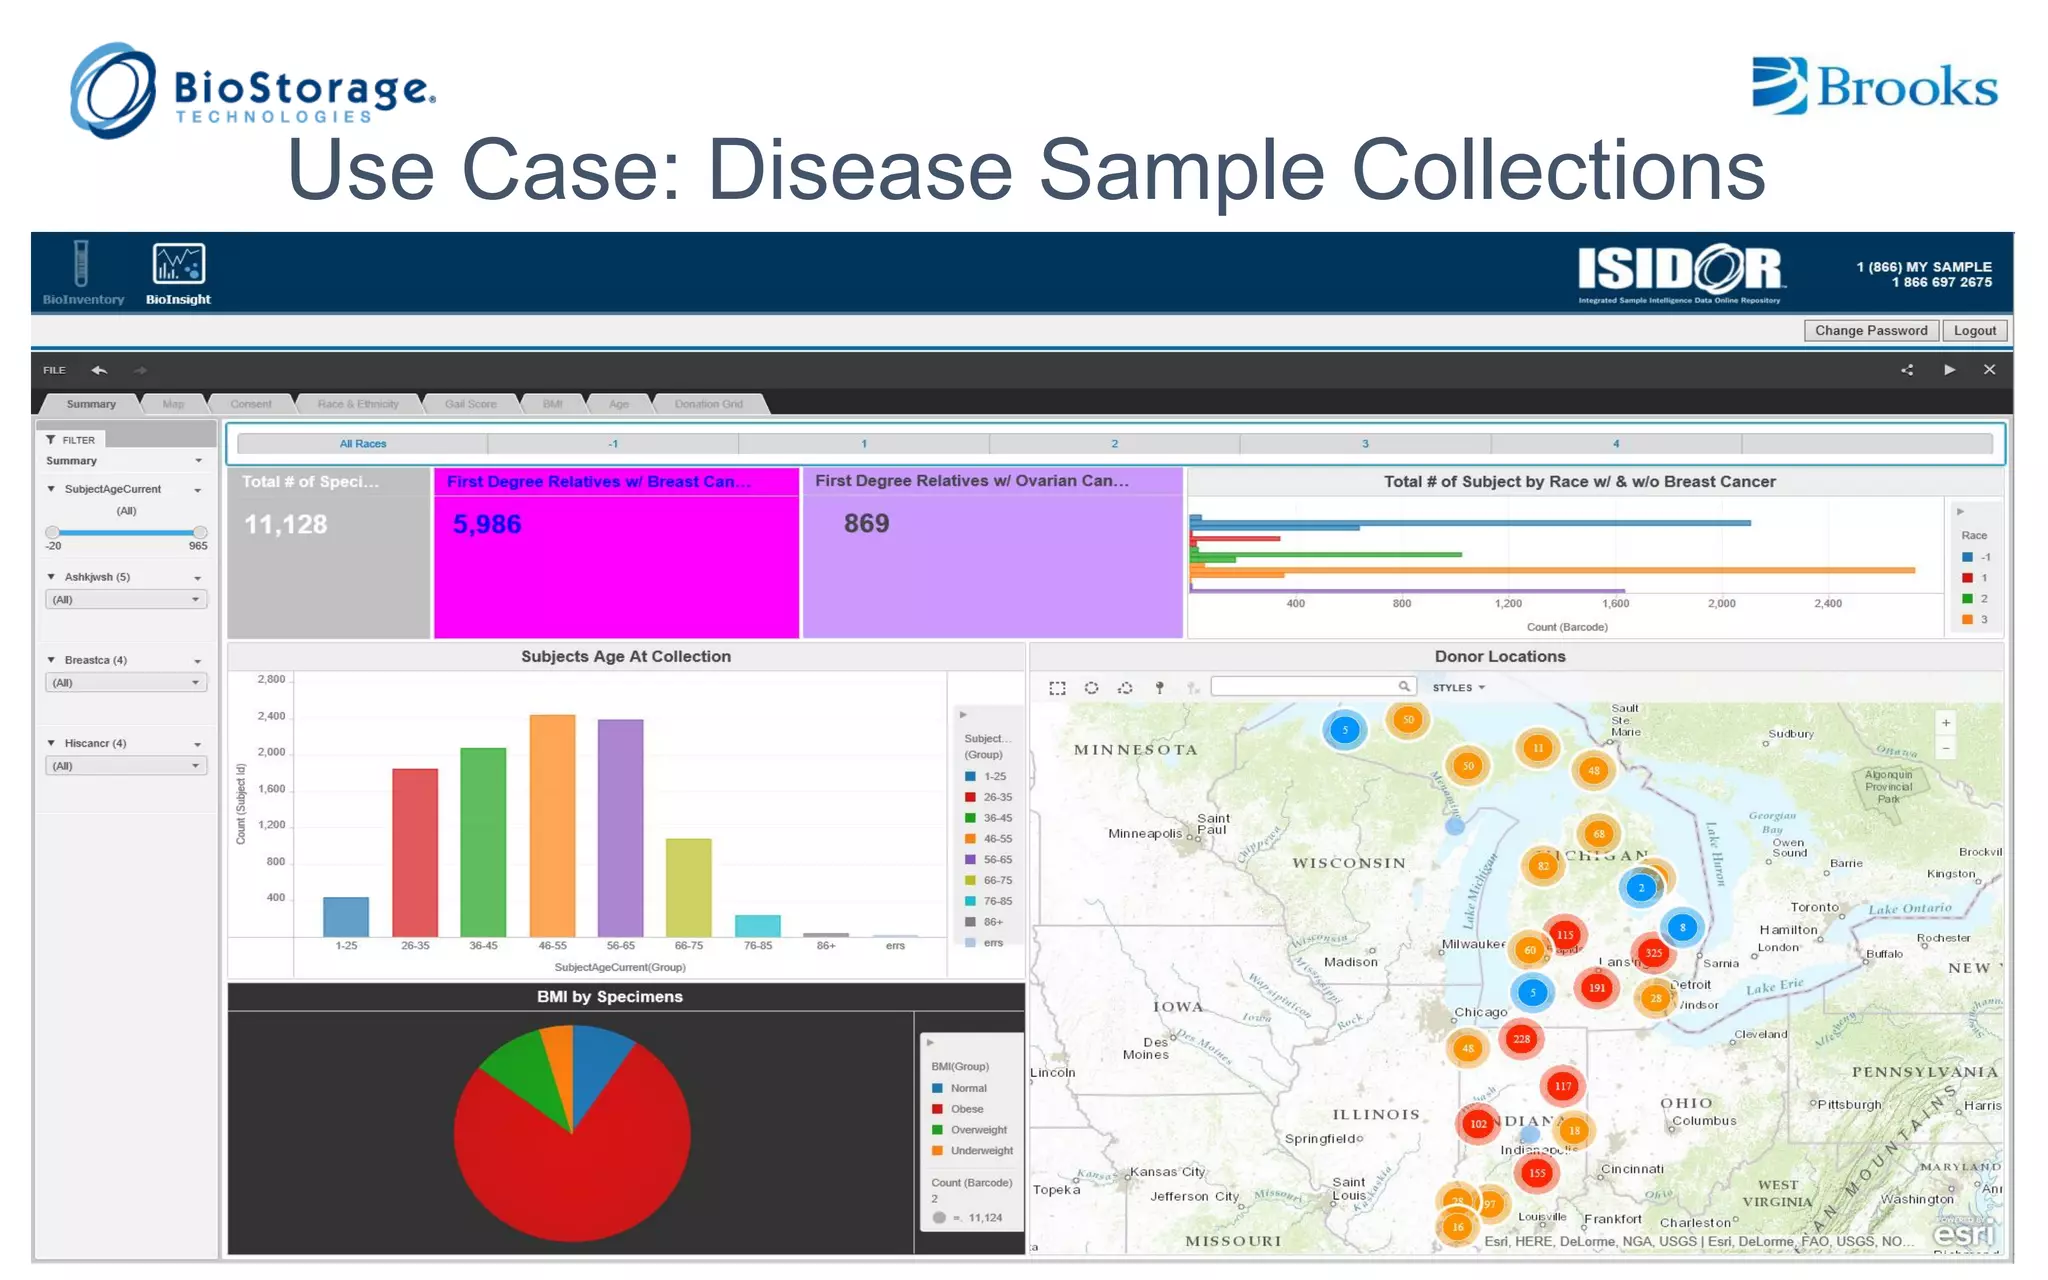The width and height of the screenshot is (2048, 1280).
Task: Toggle 1-25 age group legend entry
Action: 986,776
